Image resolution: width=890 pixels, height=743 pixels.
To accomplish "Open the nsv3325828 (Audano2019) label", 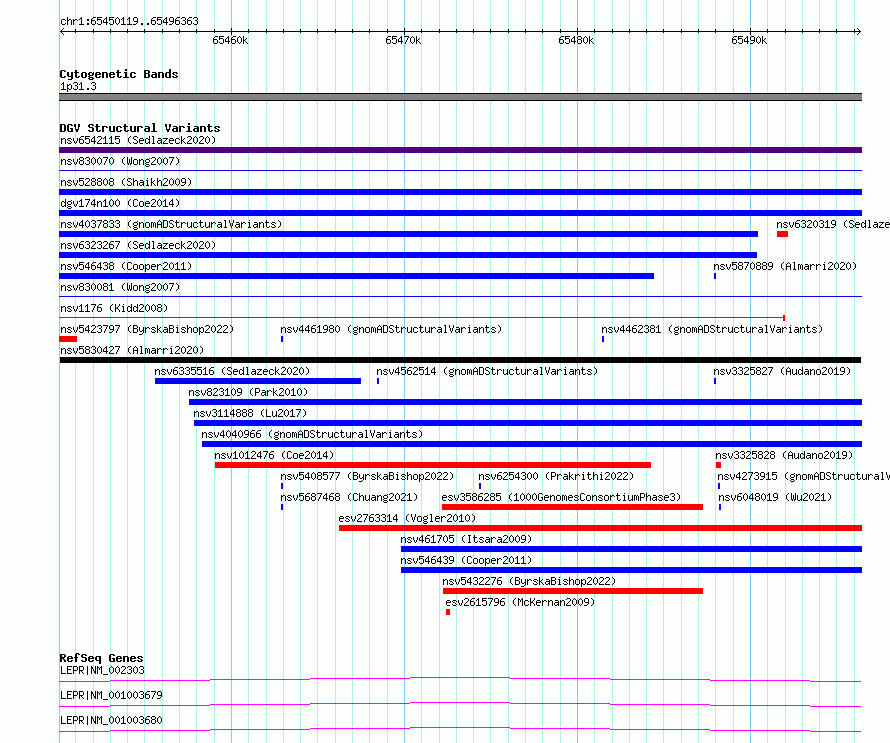I will click(x=784, y=455).
